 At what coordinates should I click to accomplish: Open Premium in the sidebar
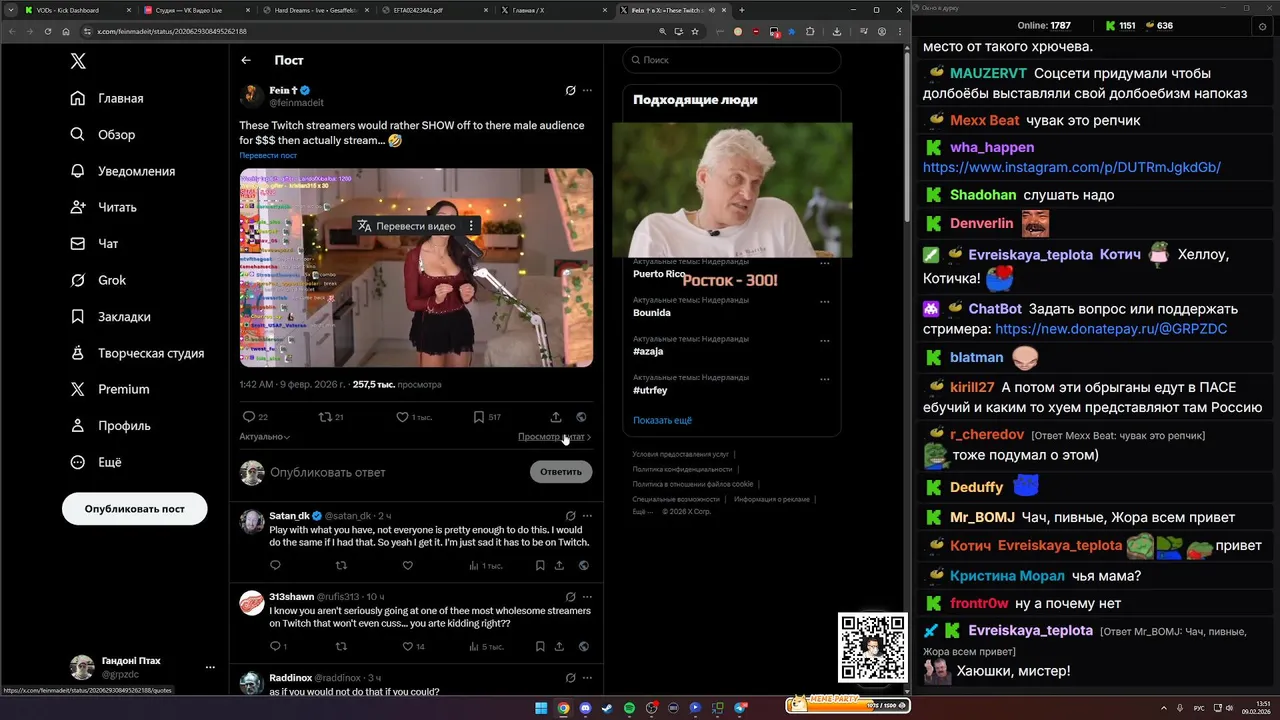tap(110, 389)
